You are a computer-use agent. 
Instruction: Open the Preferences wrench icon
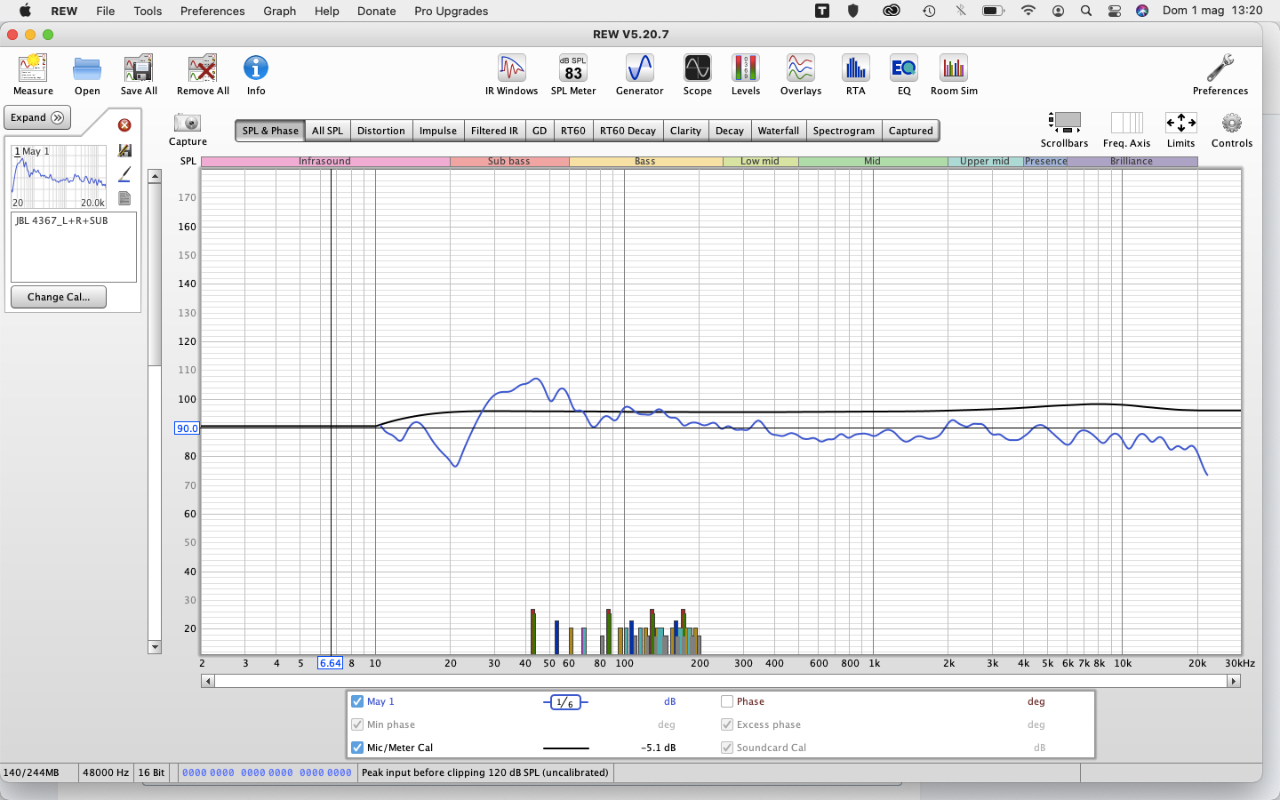(x=1220, y=75)
